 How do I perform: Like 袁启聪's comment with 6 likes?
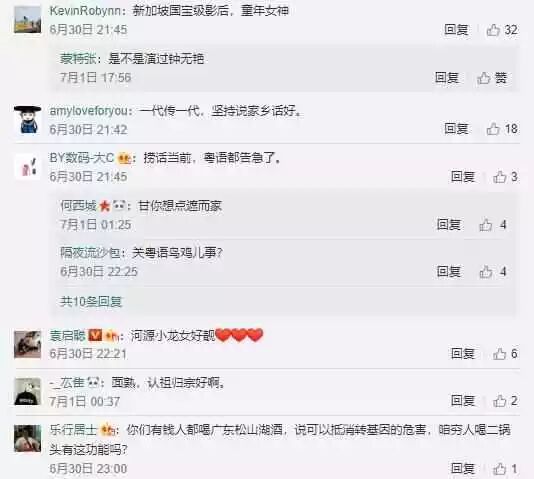coord(500,354)
